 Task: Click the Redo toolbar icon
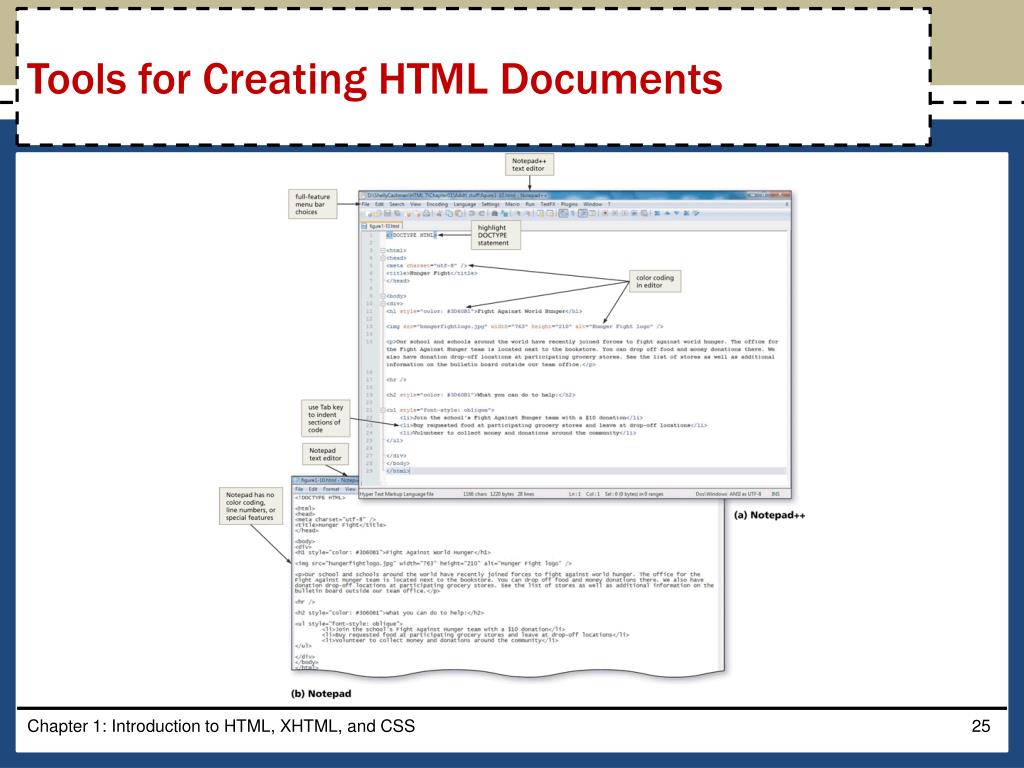pos(481,213)
